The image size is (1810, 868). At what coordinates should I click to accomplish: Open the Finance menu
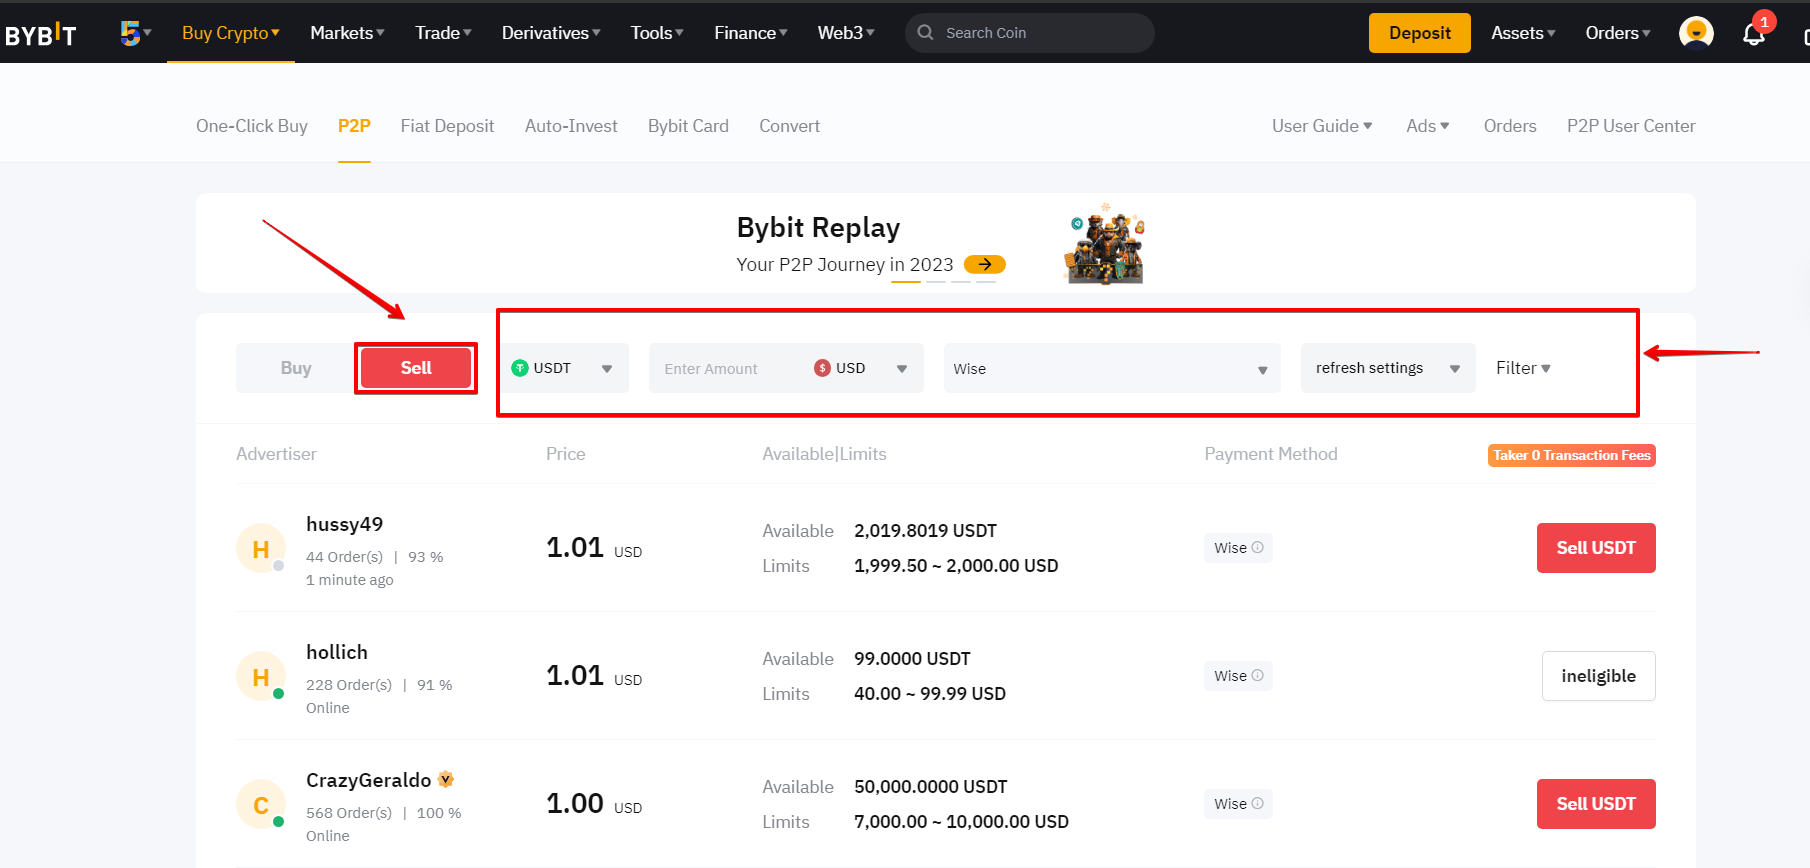click(751, 33)
